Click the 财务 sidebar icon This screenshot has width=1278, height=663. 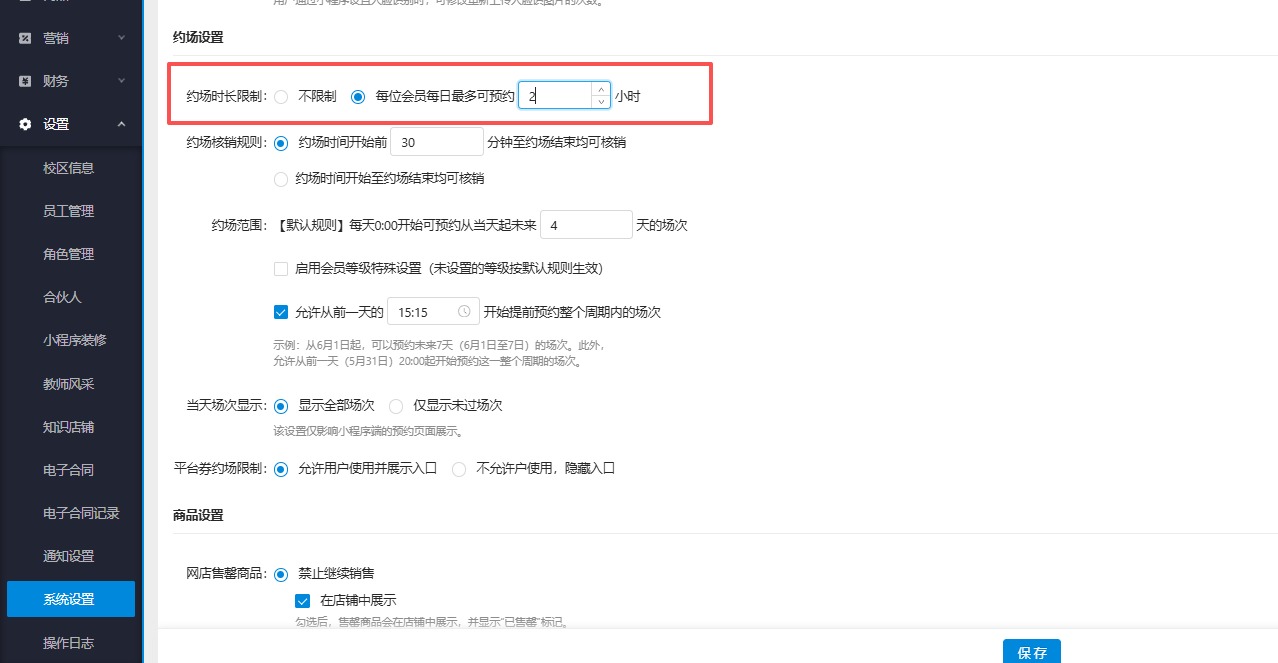coord(25,81)
